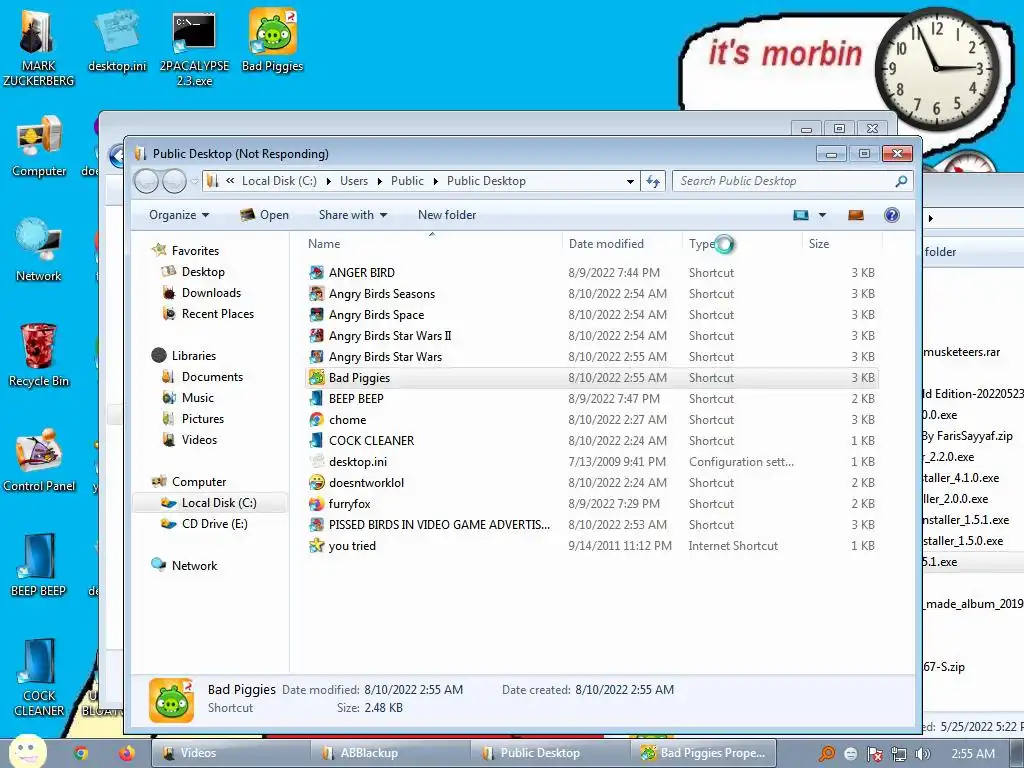Screen dimensions: 1024x768
Task: Select the Computer desktop icon
Action: [39, 146]
